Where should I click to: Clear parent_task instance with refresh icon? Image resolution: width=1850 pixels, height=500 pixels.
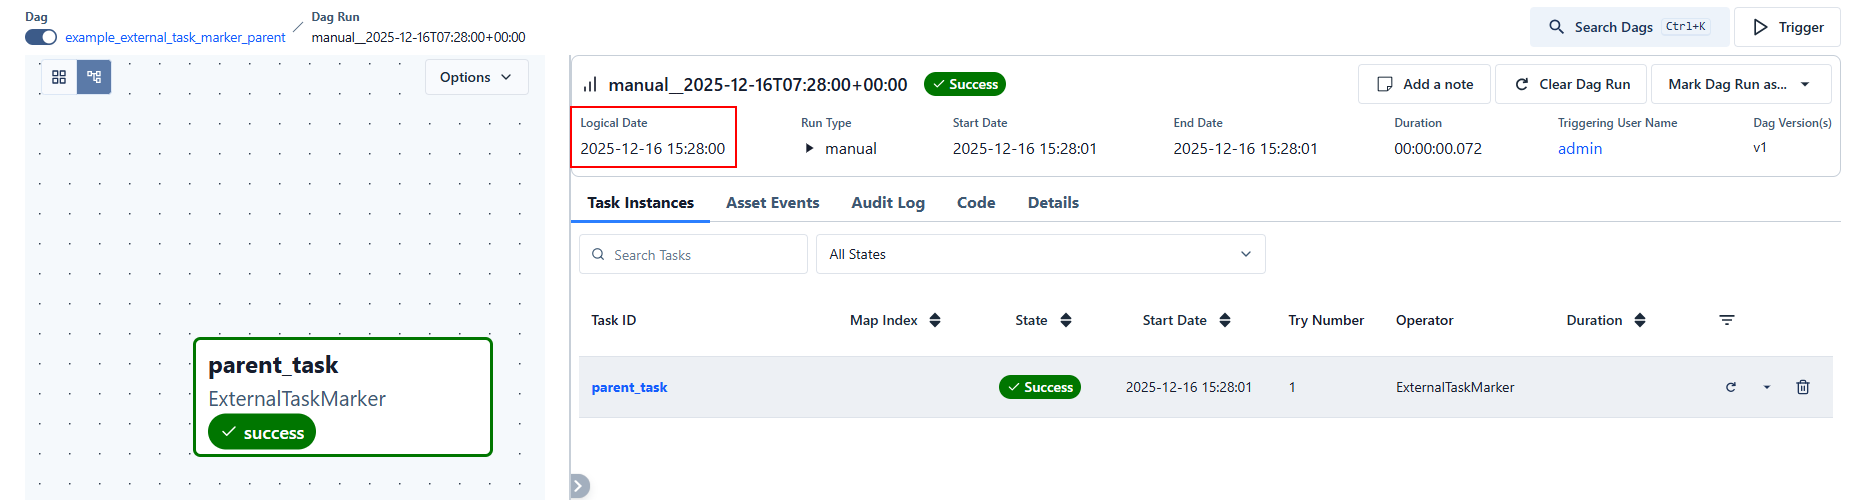1731,387
